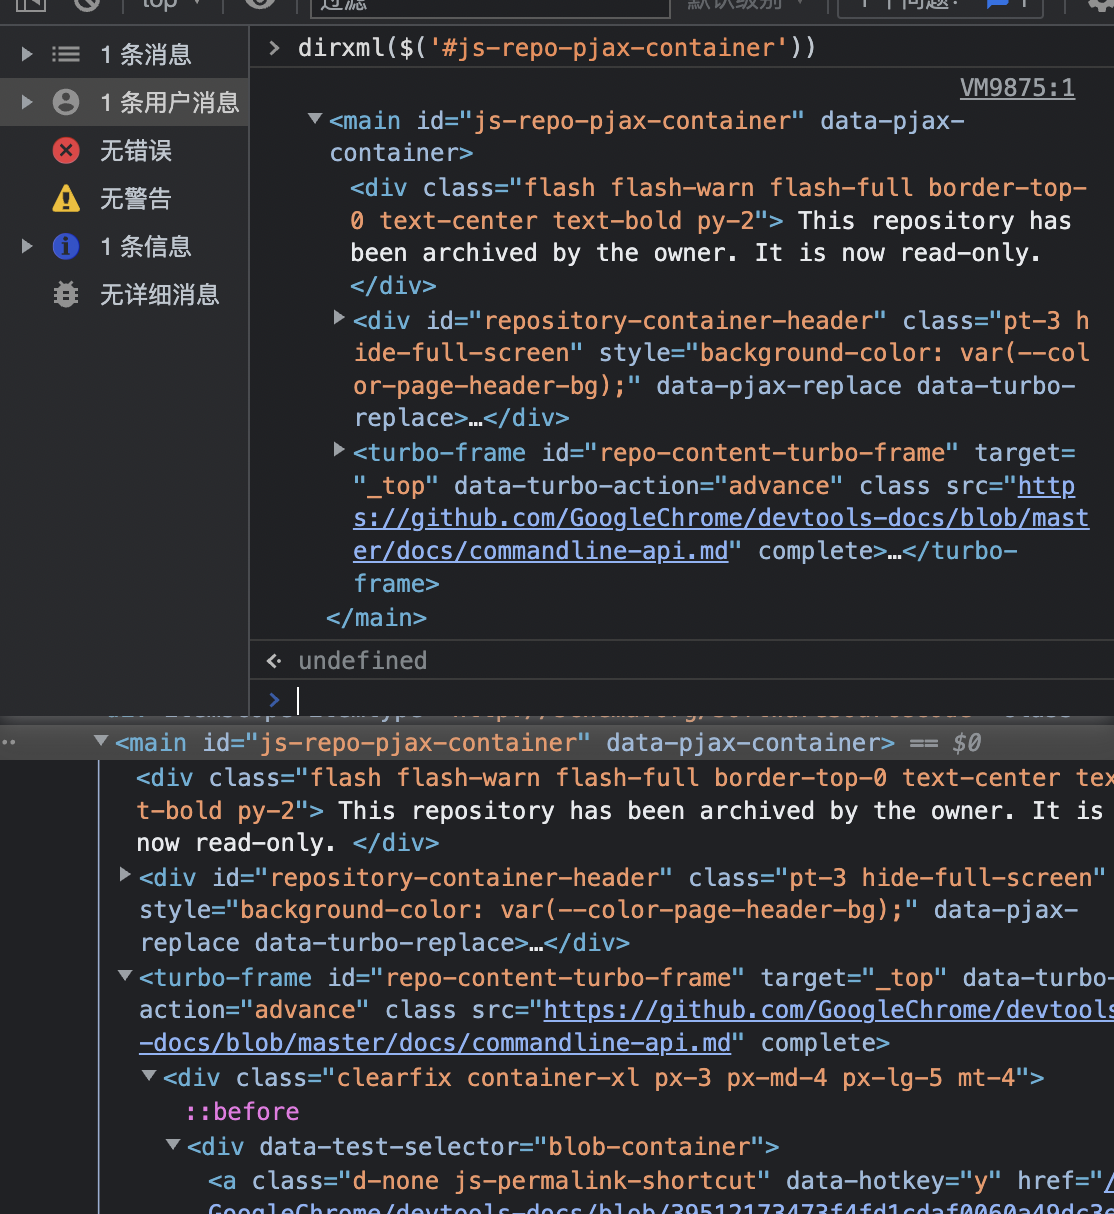Select the flash flash-warn div in Elements tree
Image resolution: width=1114 pixels, height=1214 pixels.
(x=625, y=810)
